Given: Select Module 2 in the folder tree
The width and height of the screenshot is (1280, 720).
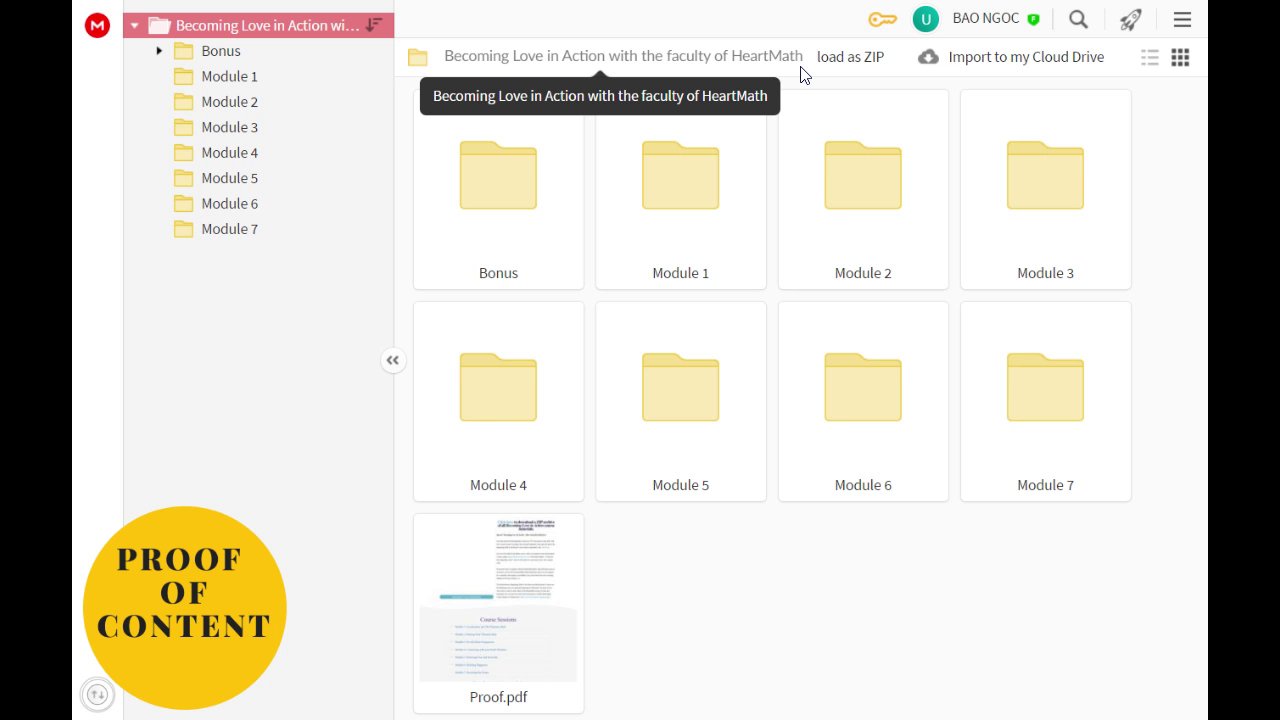Looking at the screenshot, I should coord(229,102).
